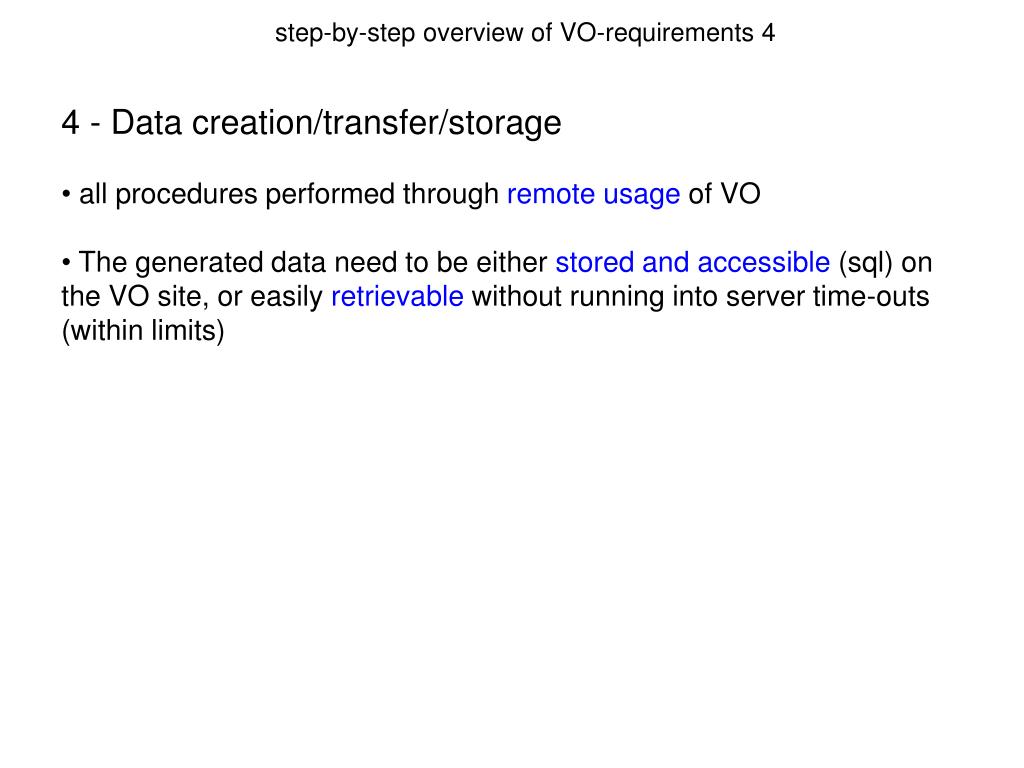Viewport: 1024px width, 768px height.
Task: Click the phrase 'without running into'
Action: (594, 296)
